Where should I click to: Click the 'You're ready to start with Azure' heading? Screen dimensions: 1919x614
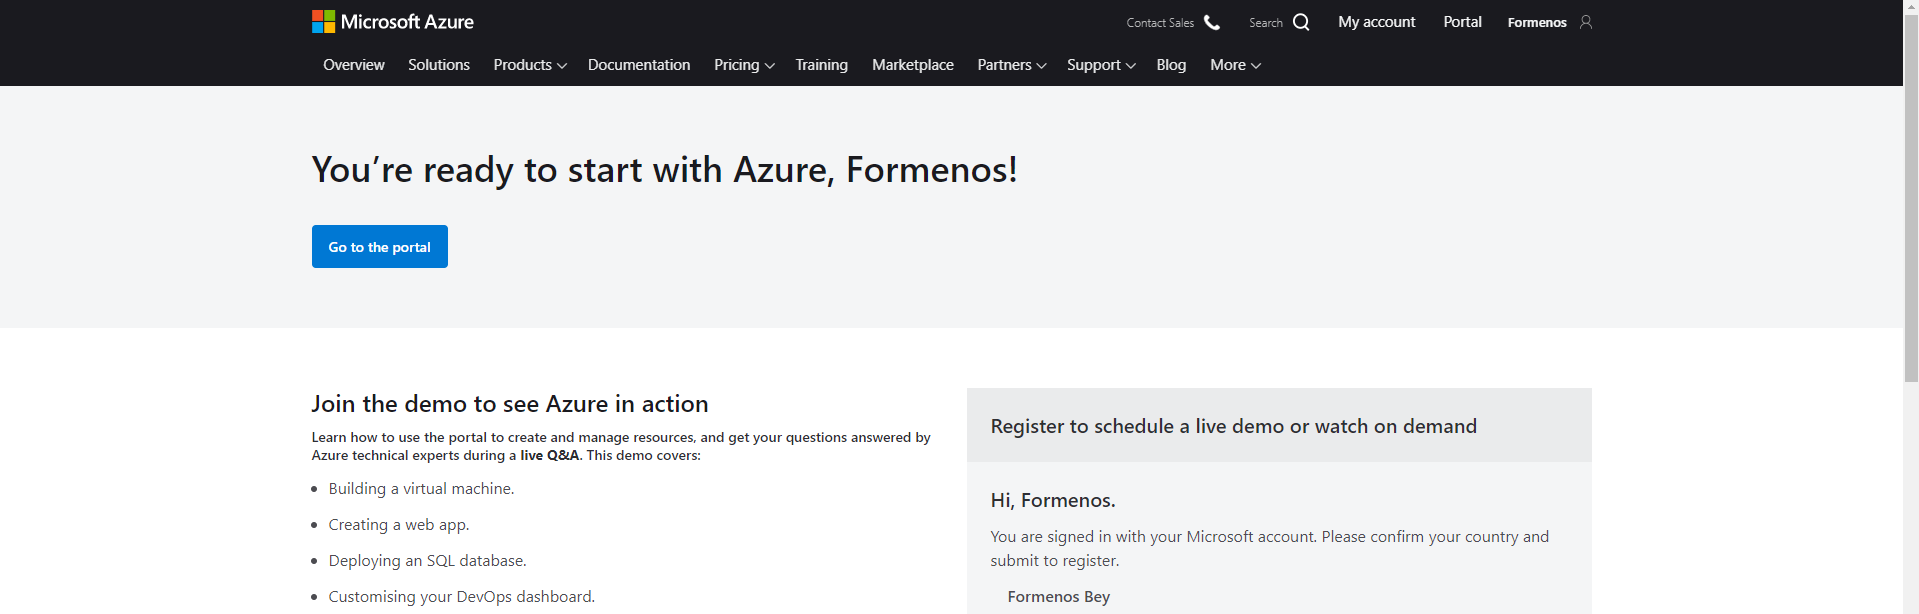[665, 170]
